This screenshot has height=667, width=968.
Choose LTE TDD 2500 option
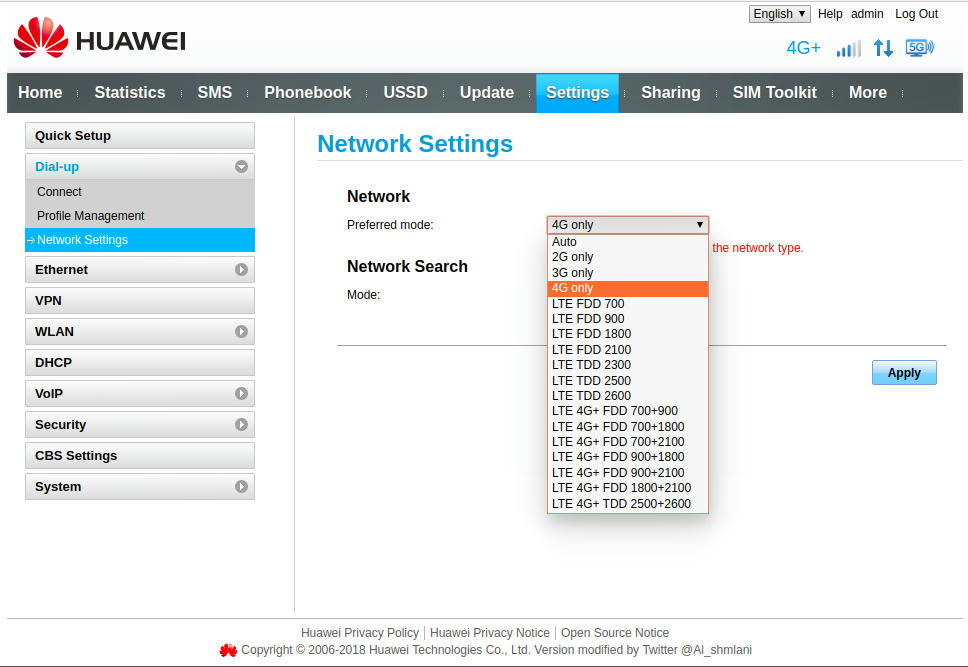628,380
